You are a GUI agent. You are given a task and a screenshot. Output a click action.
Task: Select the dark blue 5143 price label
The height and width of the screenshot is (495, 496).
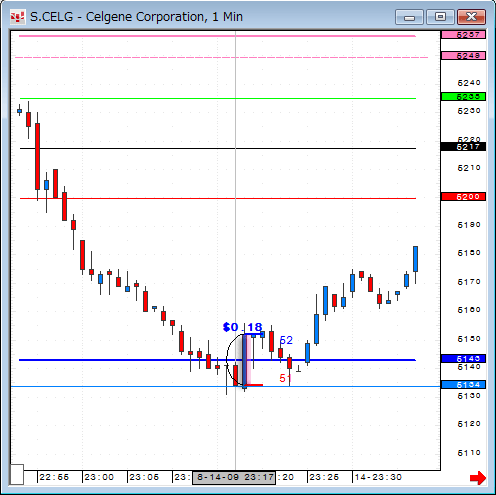(463, 359)
